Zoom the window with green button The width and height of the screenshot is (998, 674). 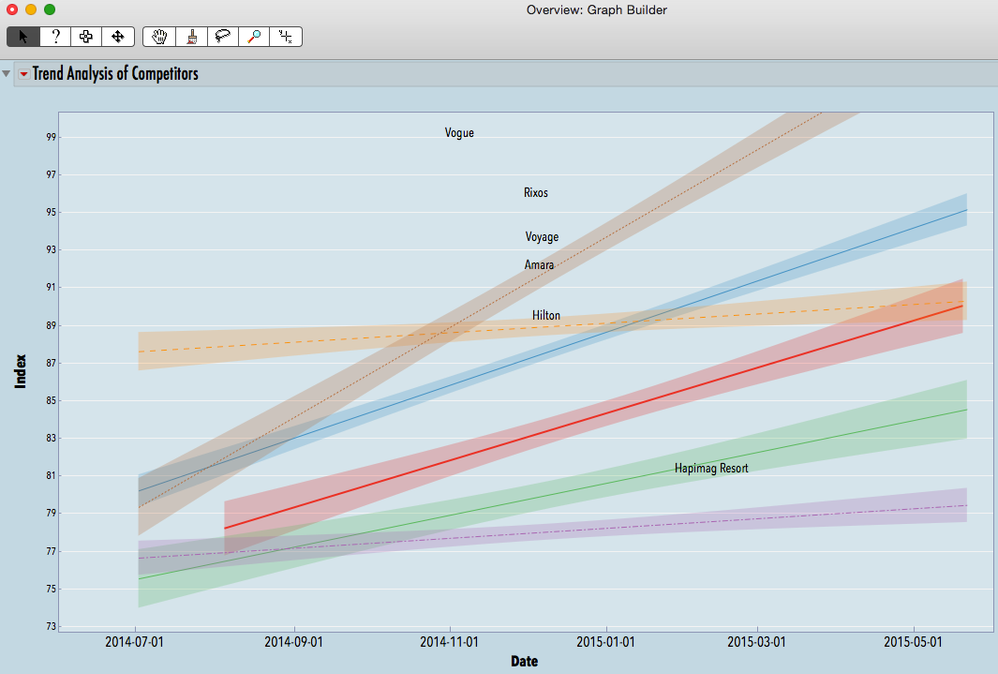[50, 10]
